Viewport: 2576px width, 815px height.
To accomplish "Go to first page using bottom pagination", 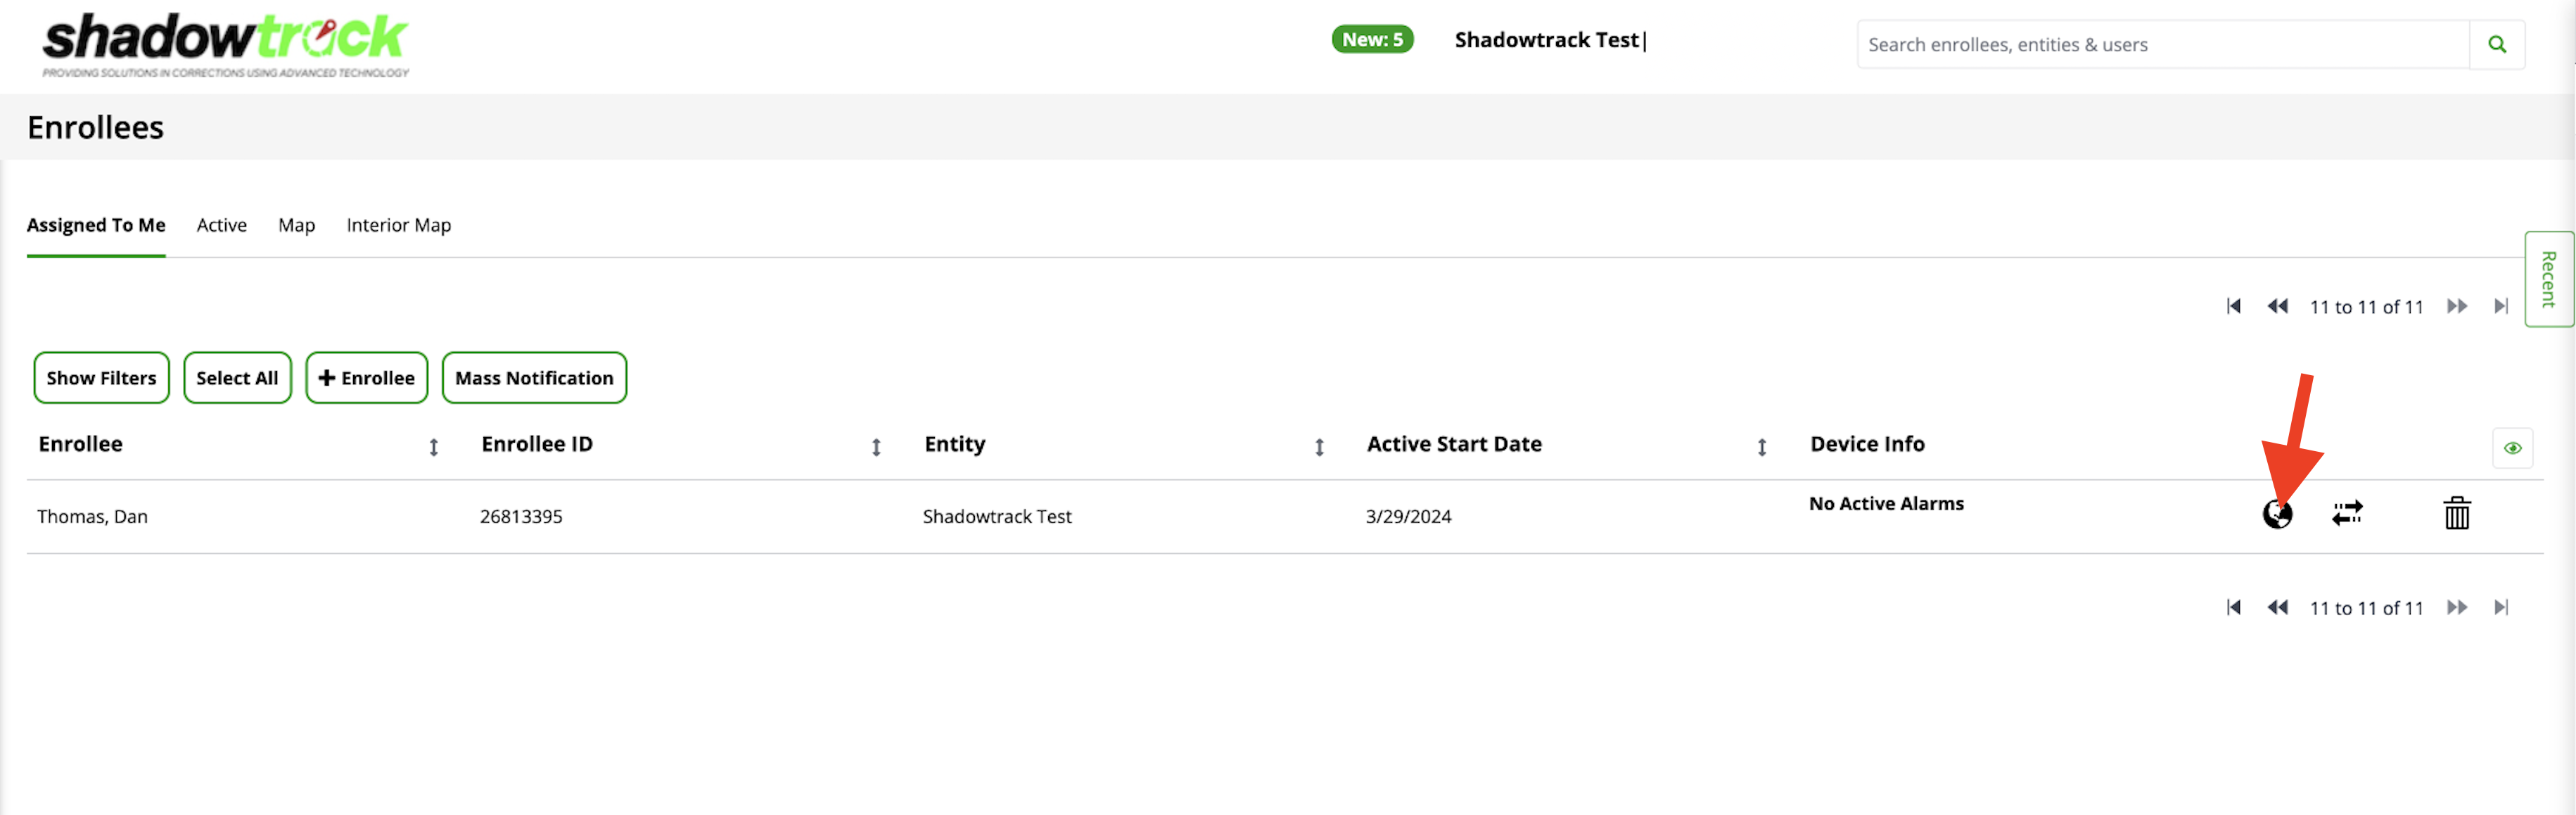I will pos(2233,607).
